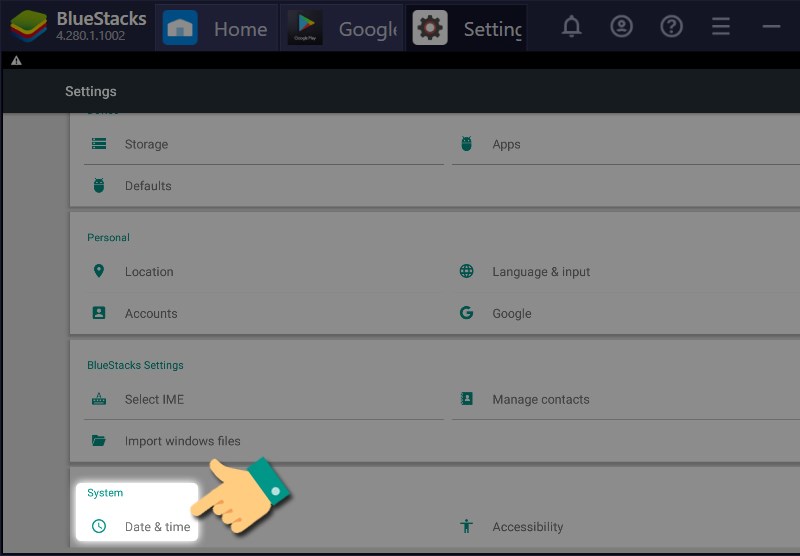Image resolution: width=800 pixels, height=556 pixels.
Task: Open Location settings
Action: click(263, 271)
